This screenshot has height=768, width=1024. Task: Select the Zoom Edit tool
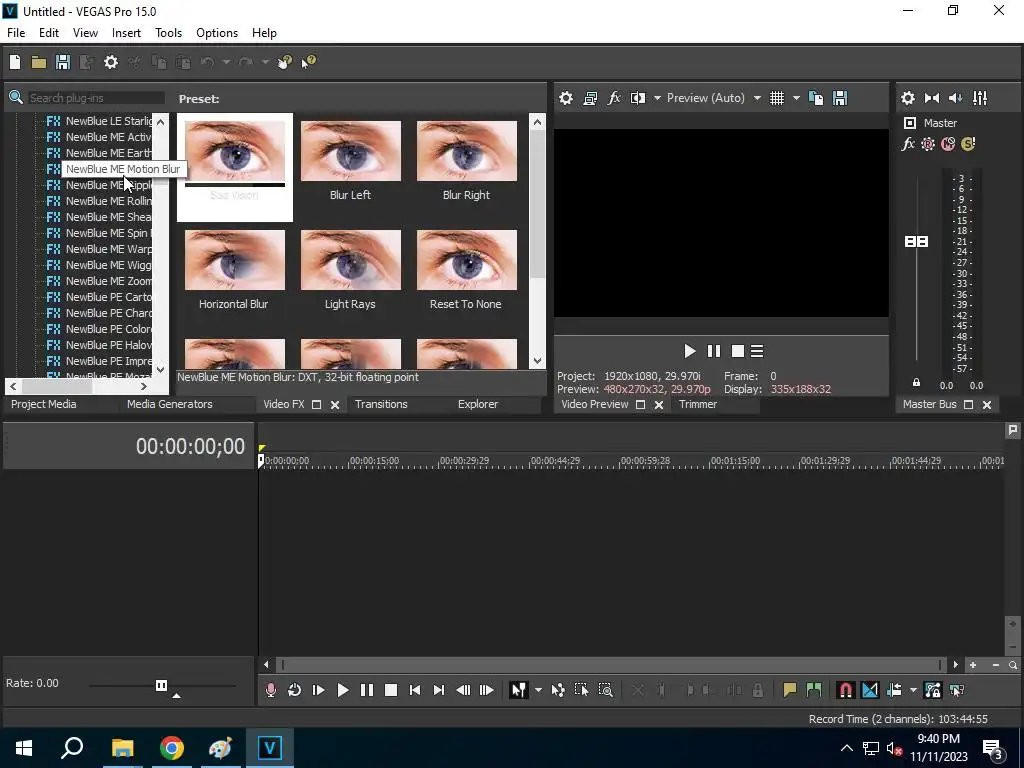(x=605, y=690)
